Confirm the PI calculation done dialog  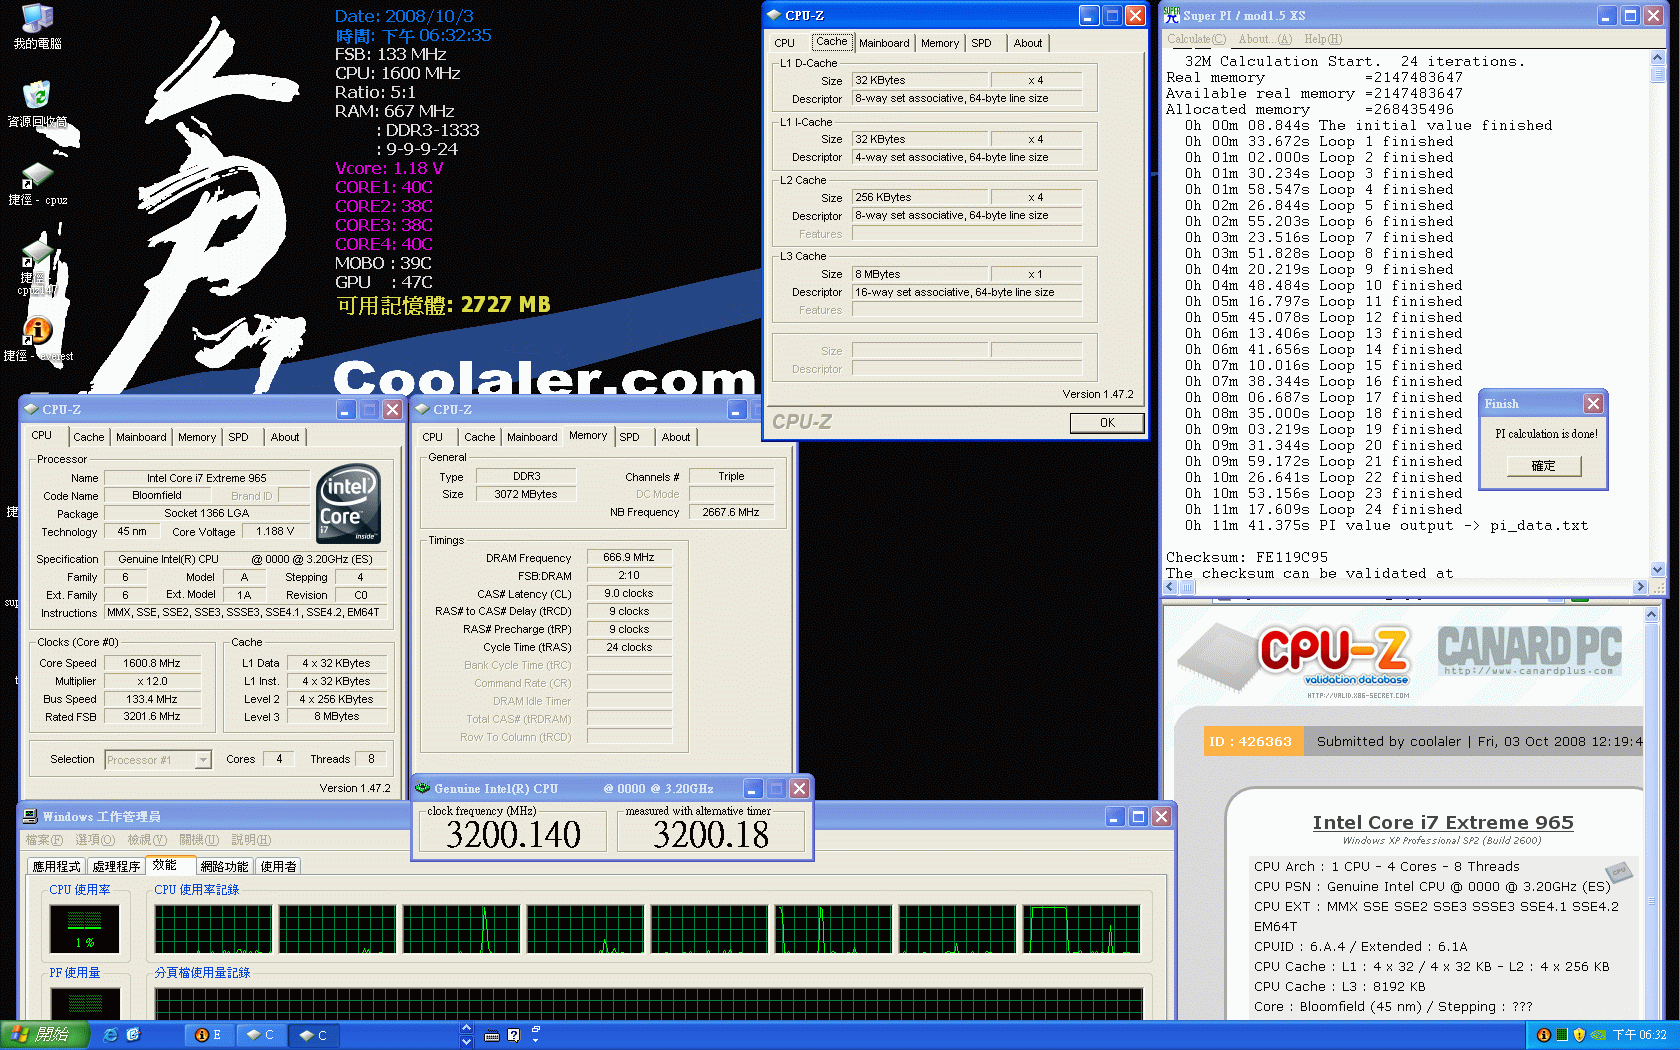coord(1544,466)
